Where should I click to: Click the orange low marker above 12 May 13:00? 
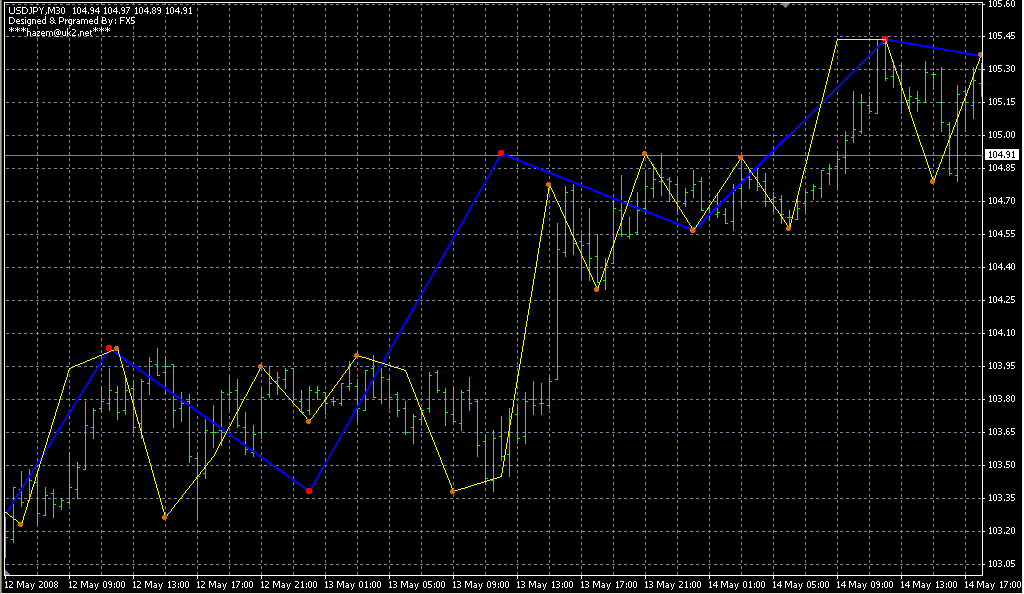coord(165,517)
